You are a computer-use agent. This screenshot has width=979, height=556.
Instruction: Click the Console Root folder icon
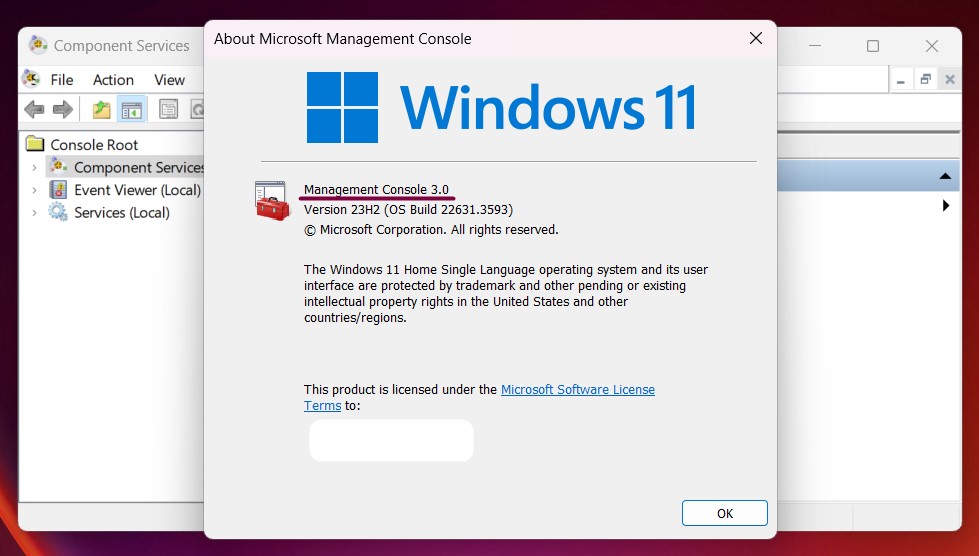pyautogui.click(x=35, y=144)
